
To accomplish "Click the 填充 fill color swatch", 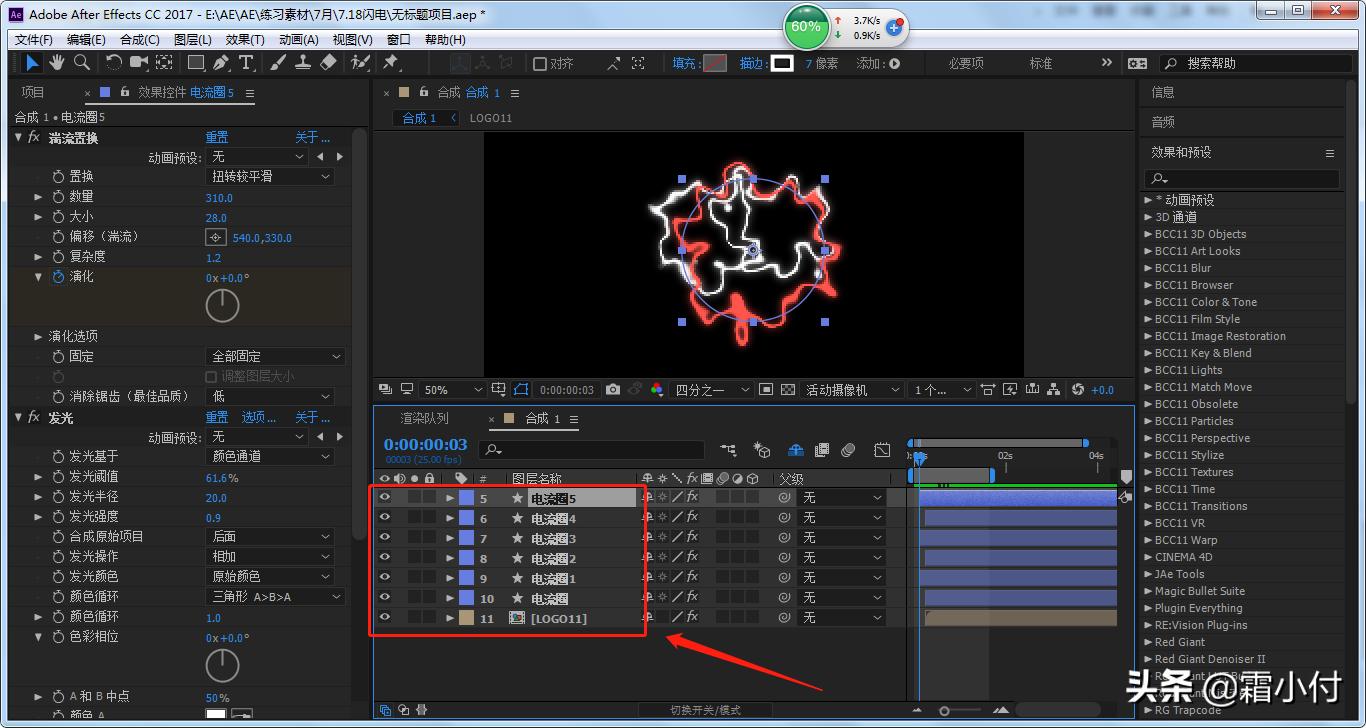I will [x=714, y=63].
